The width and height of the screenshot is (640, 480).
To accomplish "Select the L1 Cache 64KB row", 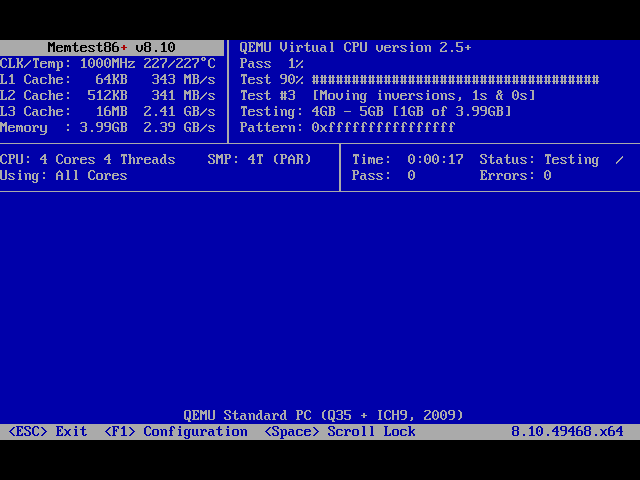I will click(x=108, y=79).
